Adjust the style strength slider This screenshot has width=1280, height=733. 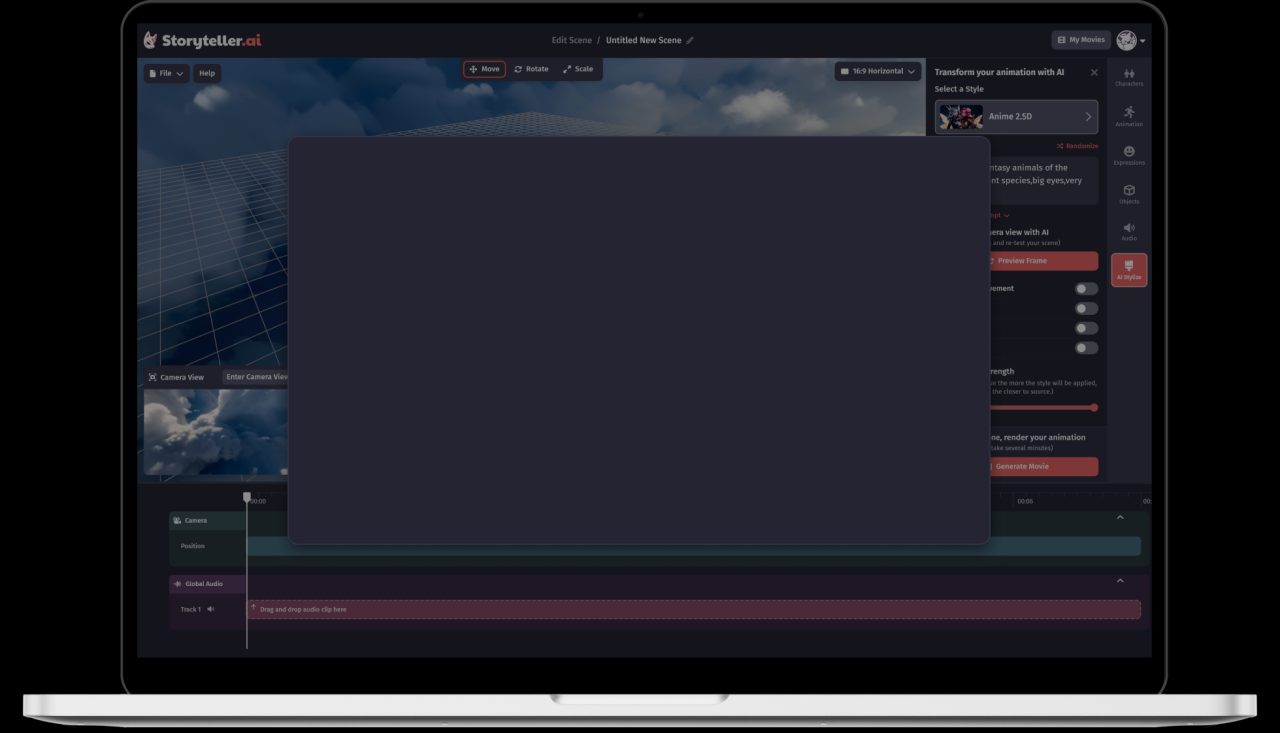point(1093,407)
